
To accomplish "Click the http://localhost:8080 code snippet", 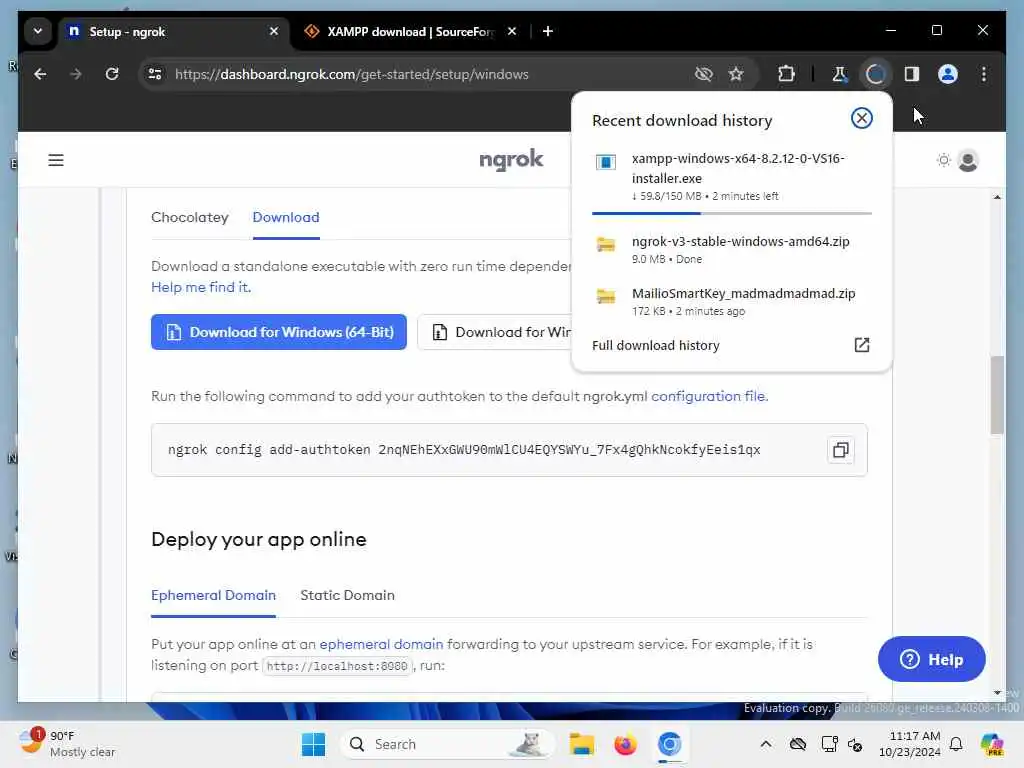I will 337,666.
